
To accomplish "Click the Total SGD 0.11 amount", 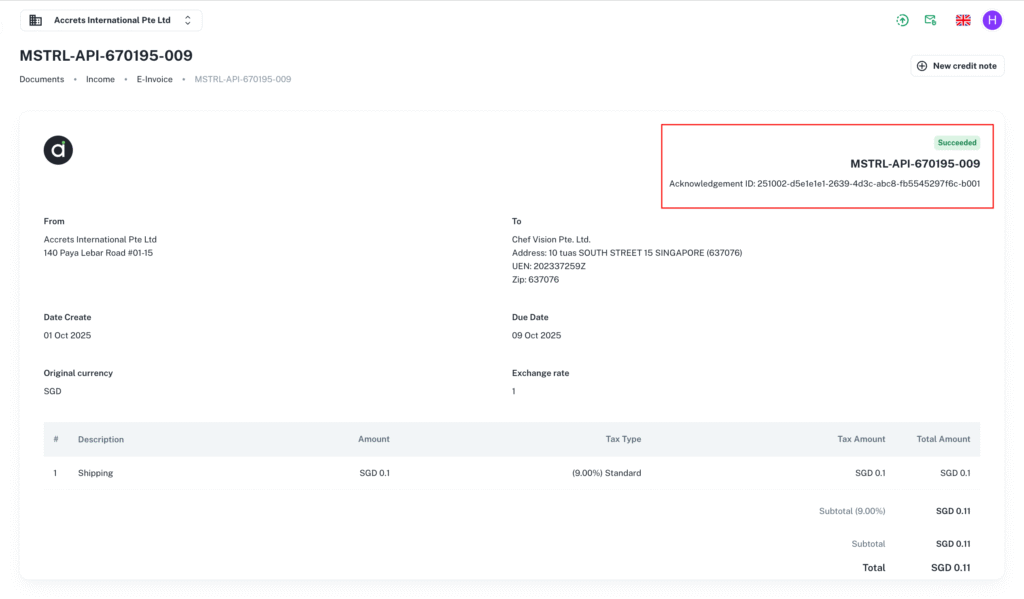I will pos(949,567).
